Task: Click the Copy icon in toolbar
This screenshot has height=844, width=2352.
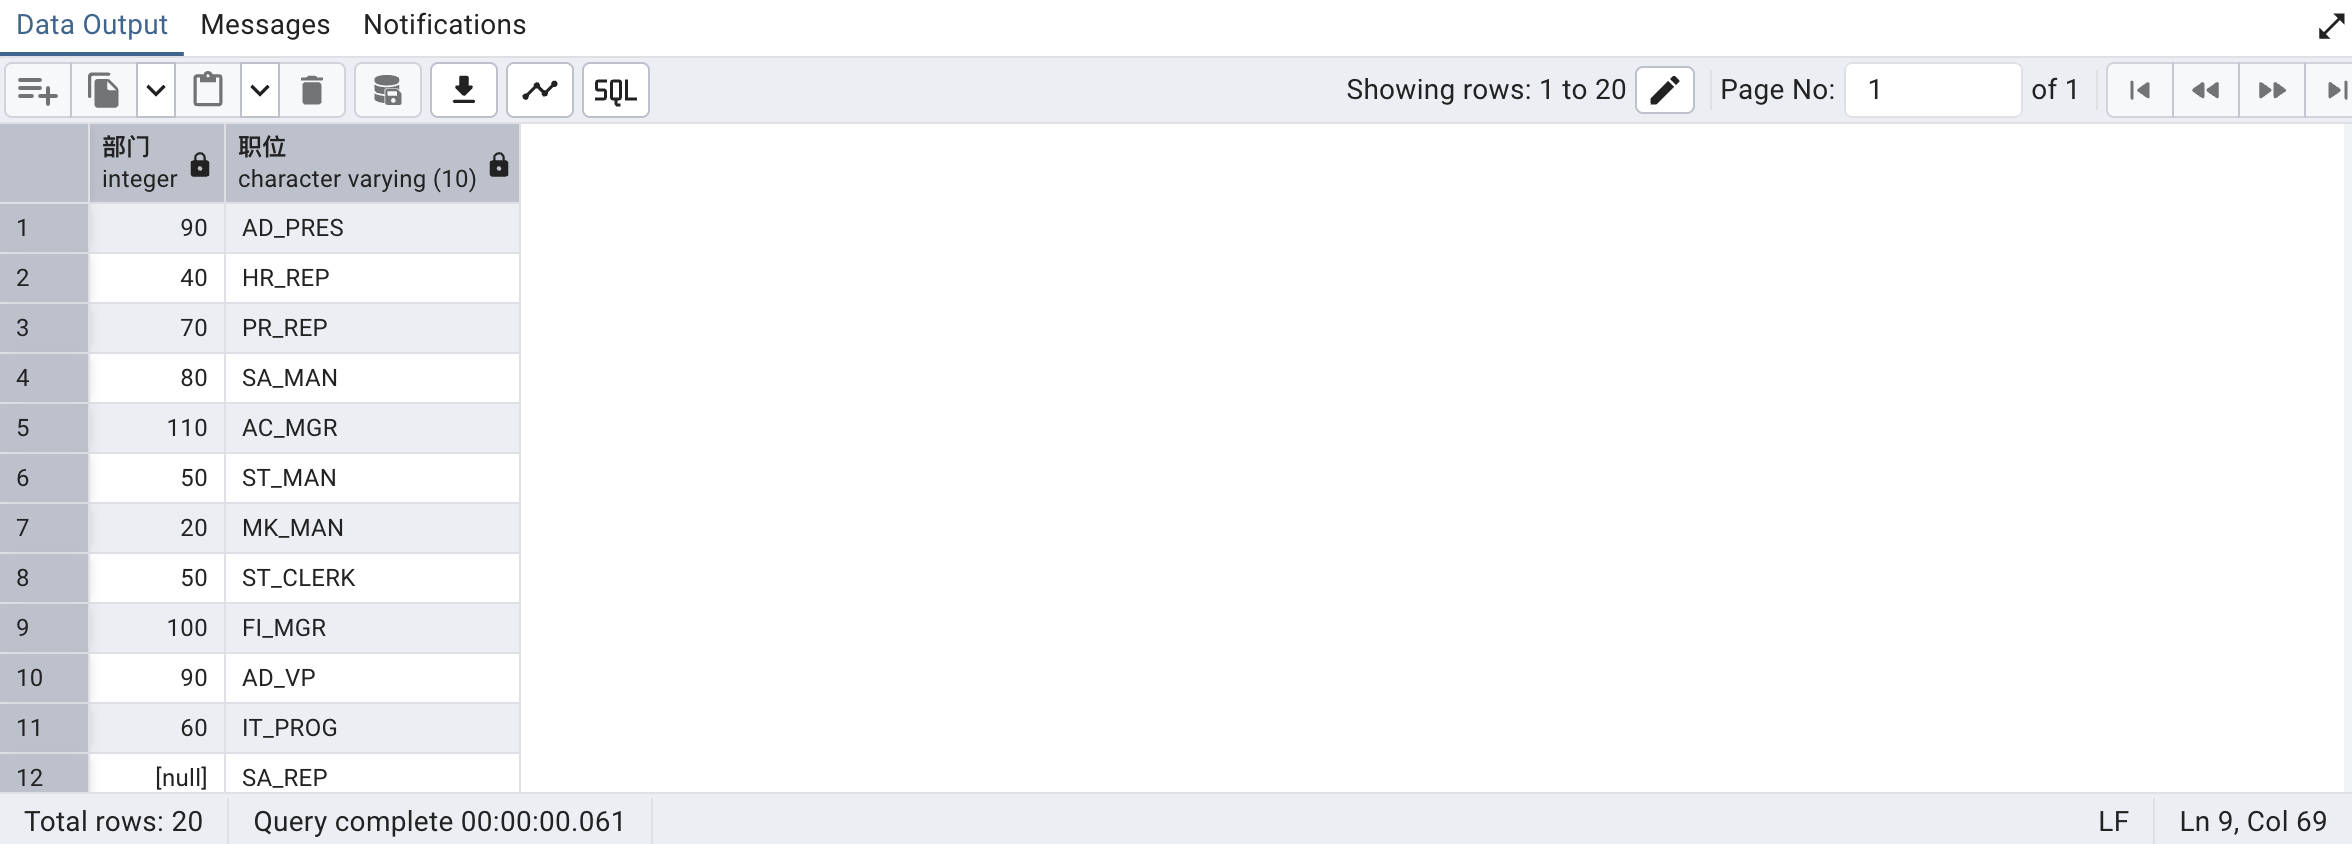Action: (x=104, y=90)
